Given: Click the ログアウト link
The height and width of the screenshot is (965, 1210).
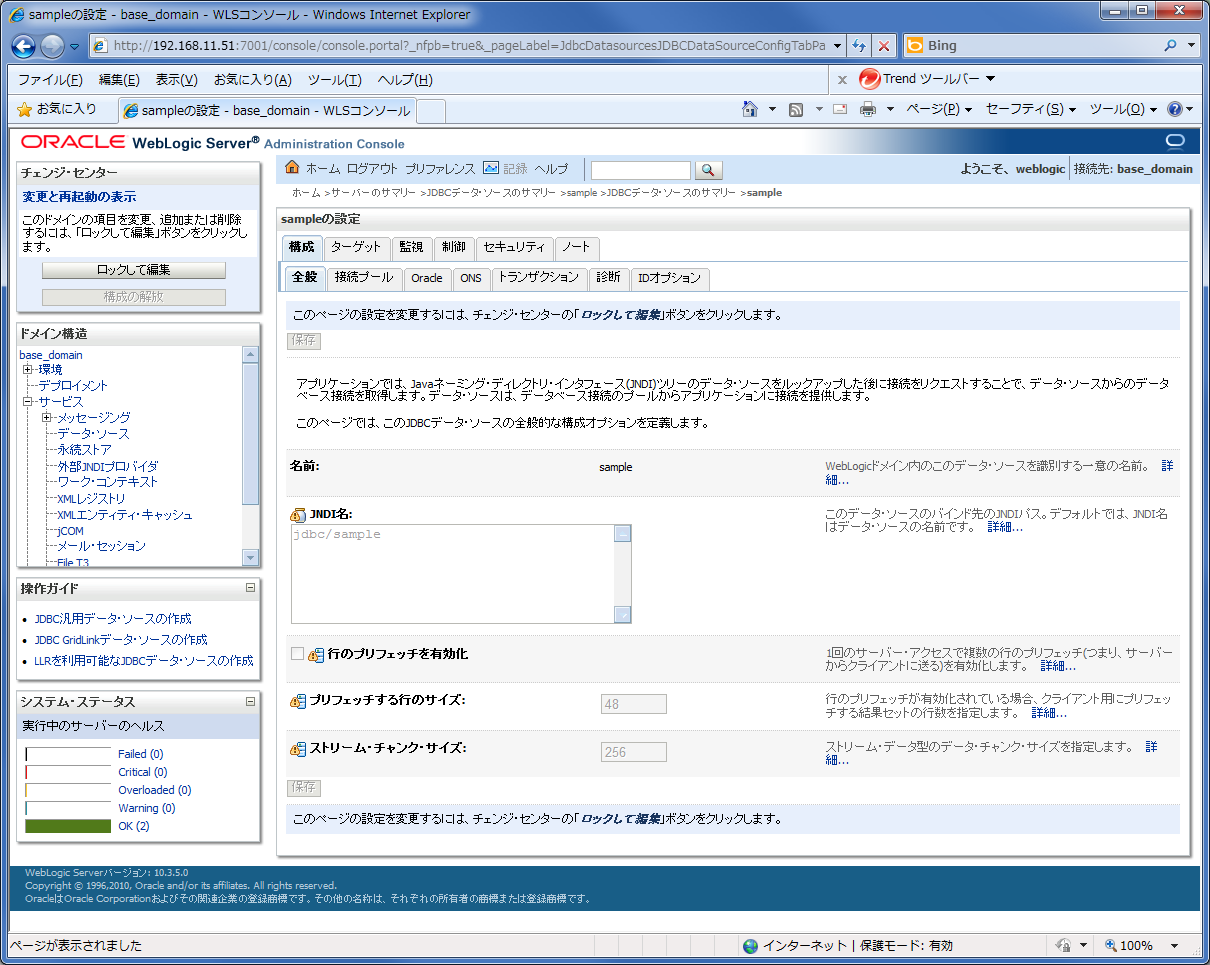Looking at the screenshot, I should [x=372, y=169].
